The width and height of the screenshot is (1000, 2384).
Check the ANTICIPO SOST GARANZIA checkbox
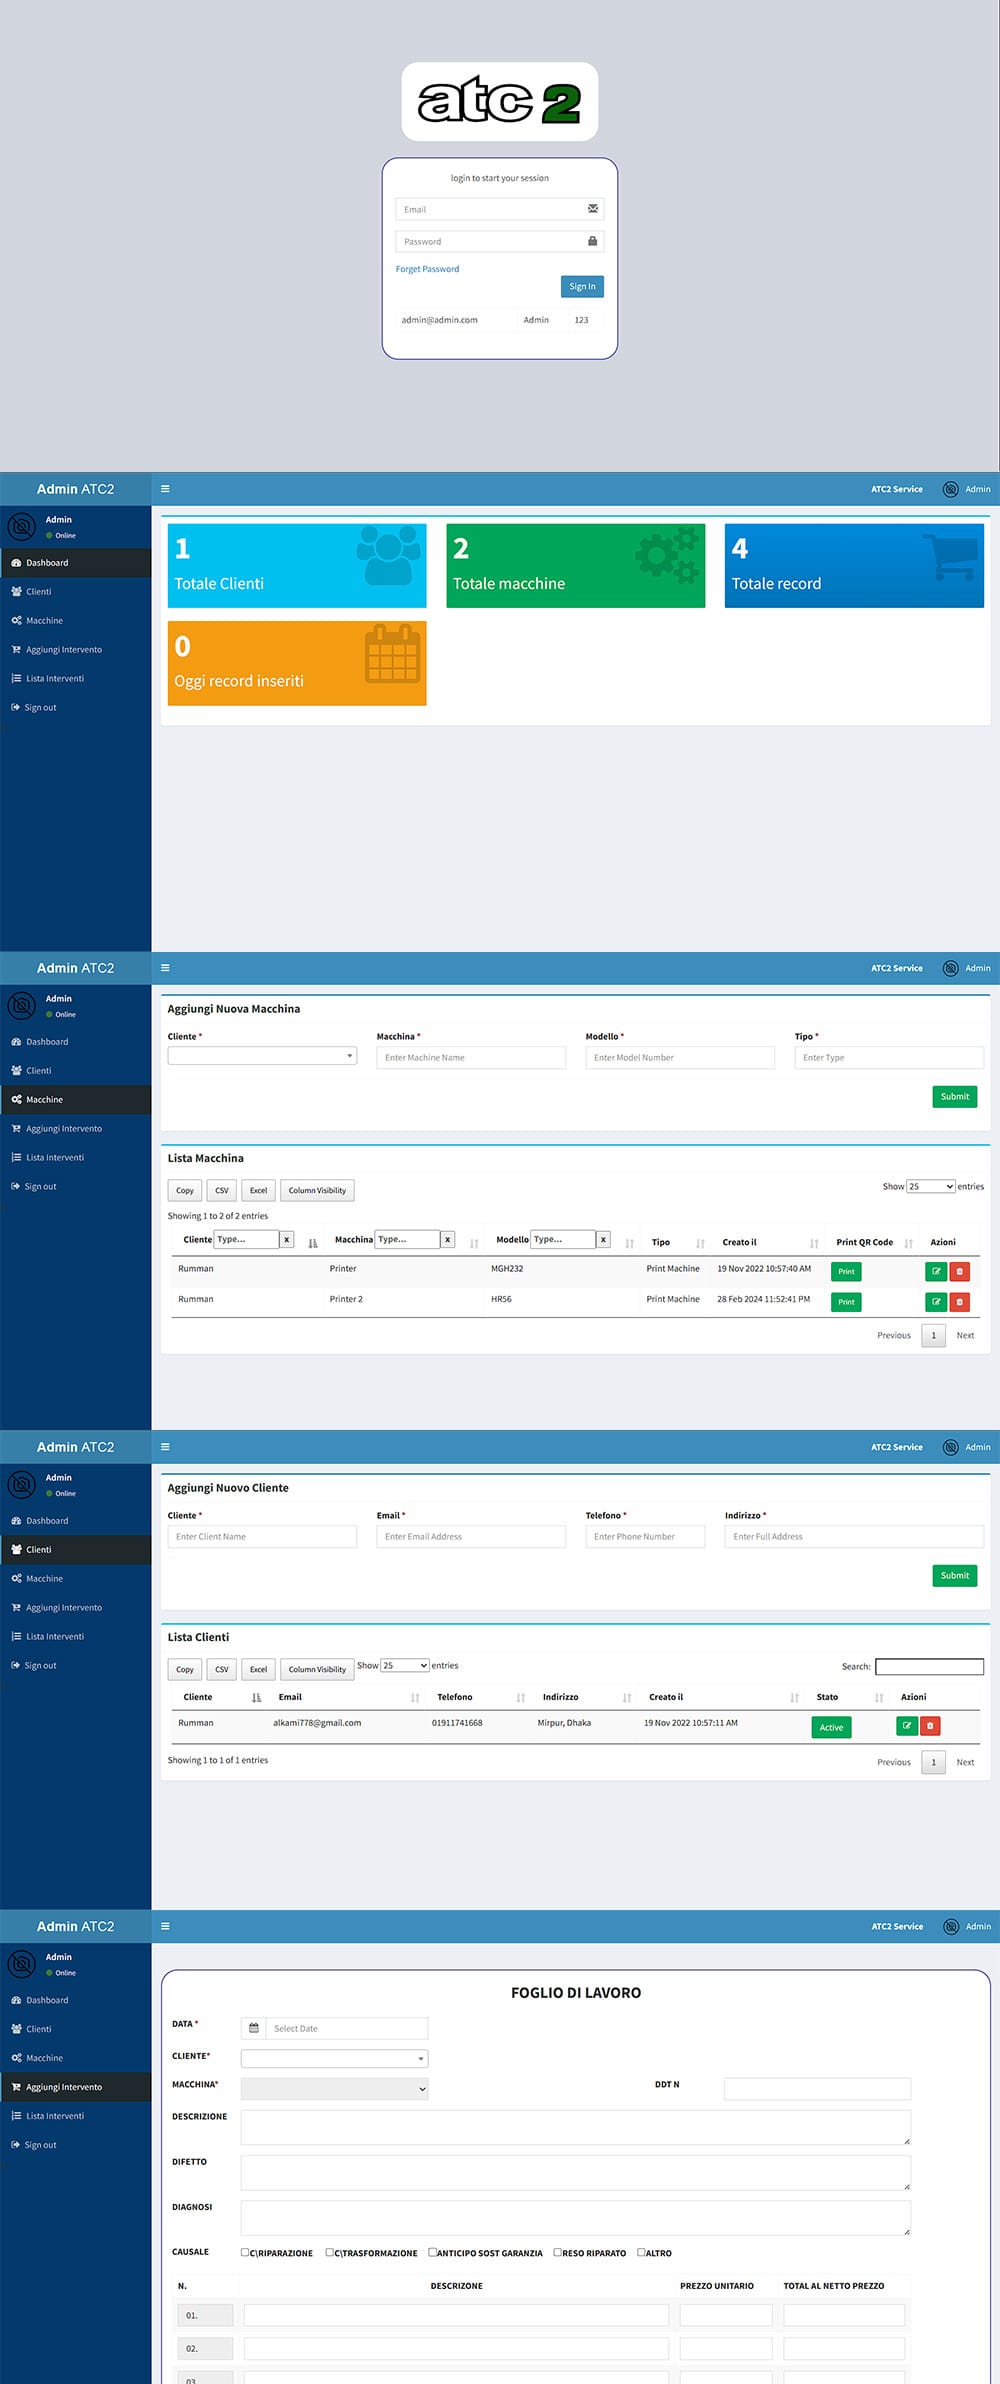tap(432, 2252)
